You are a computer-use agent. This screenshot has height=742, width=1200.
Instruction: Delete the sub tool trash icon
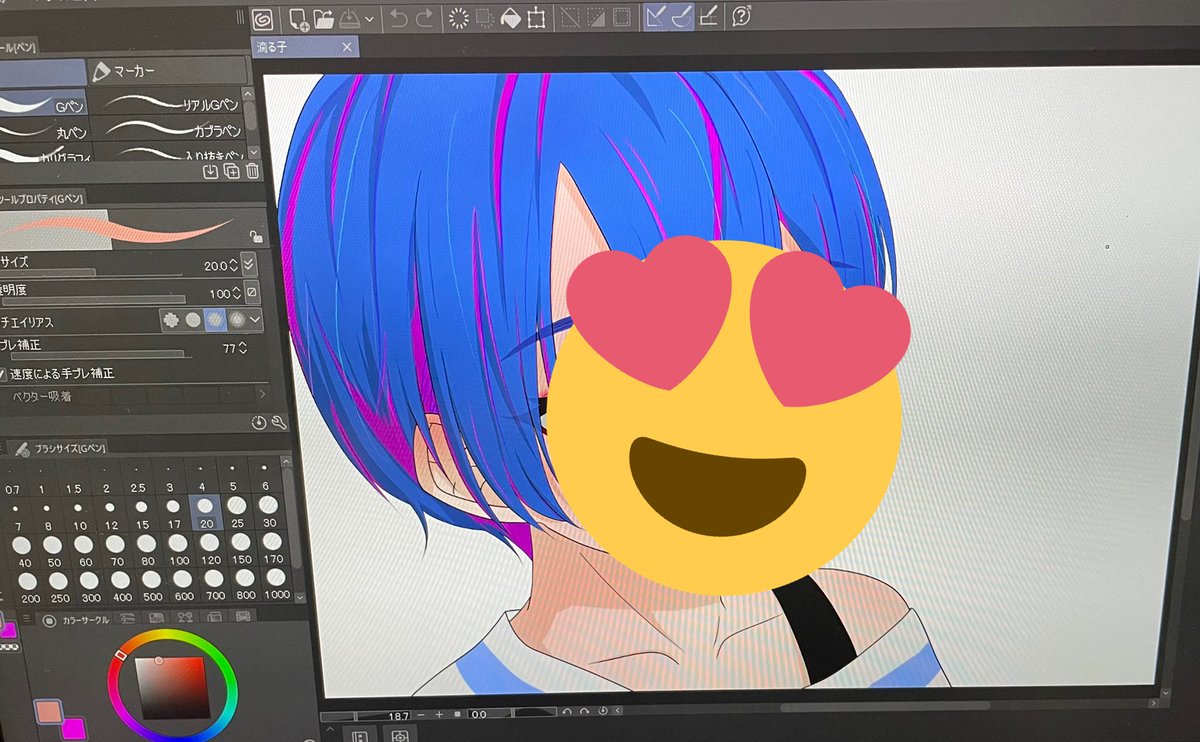(x=253, y=172)
